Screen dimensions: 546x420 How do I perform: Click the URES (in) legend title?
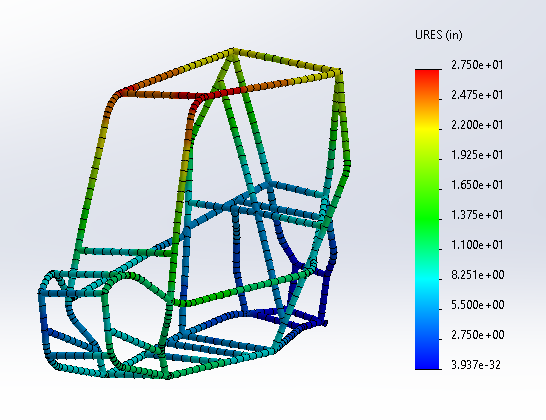tap(439, 35)
